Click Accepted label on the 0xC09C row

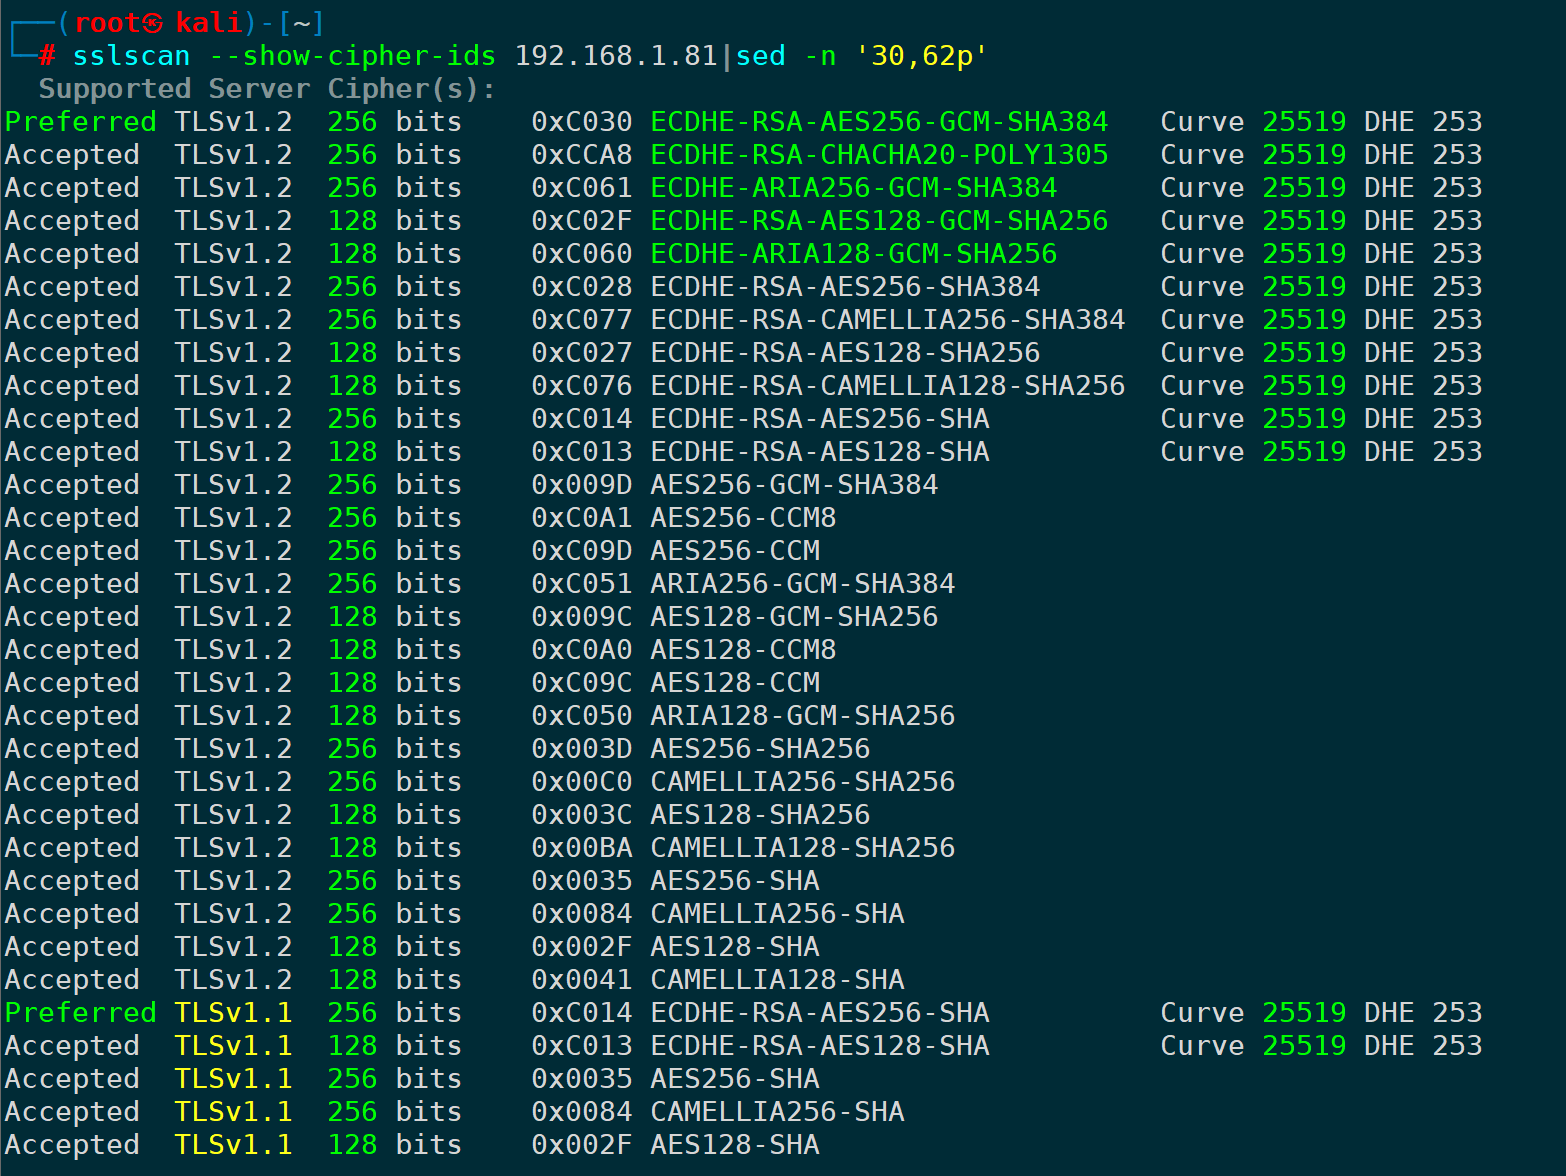click(72, 683)
